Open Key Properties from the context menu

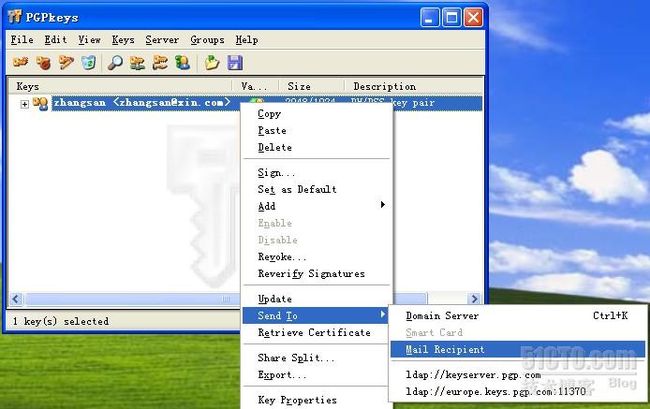point(317,400)
